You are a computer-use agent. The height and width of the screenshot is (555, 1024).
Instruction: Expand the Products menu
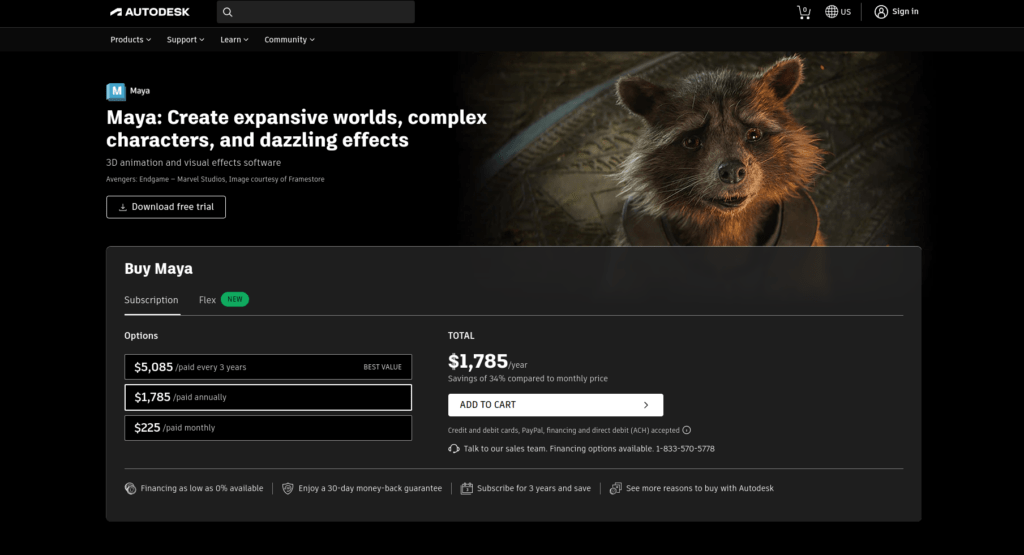tap(131, 40)
